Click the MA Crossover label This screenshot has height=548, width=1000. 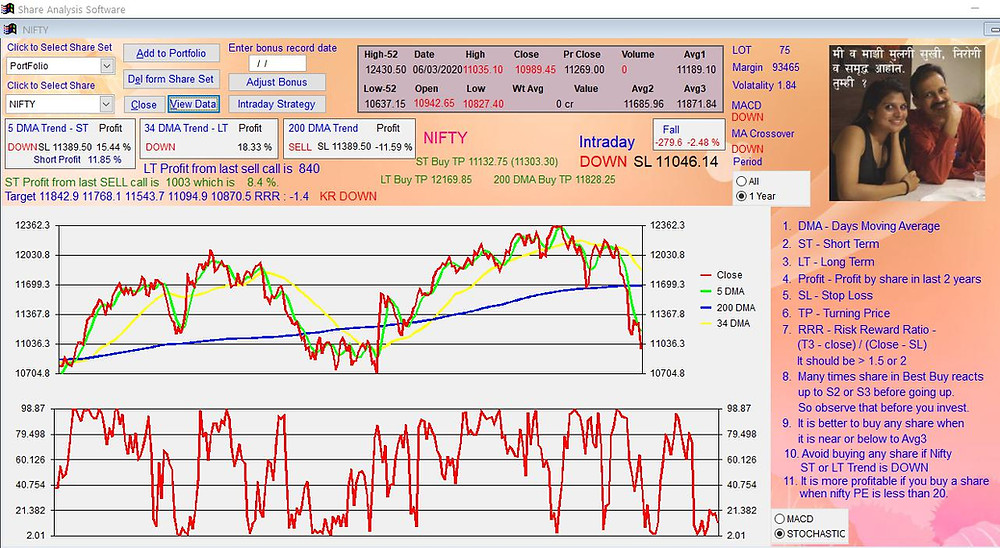pos(763,133)
